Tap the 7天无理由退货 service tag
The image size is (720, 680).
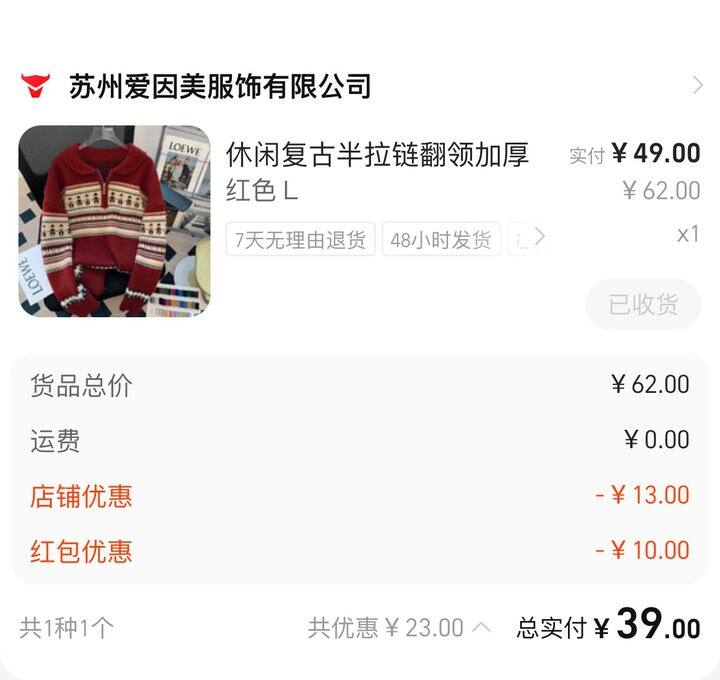pos(300,239)
